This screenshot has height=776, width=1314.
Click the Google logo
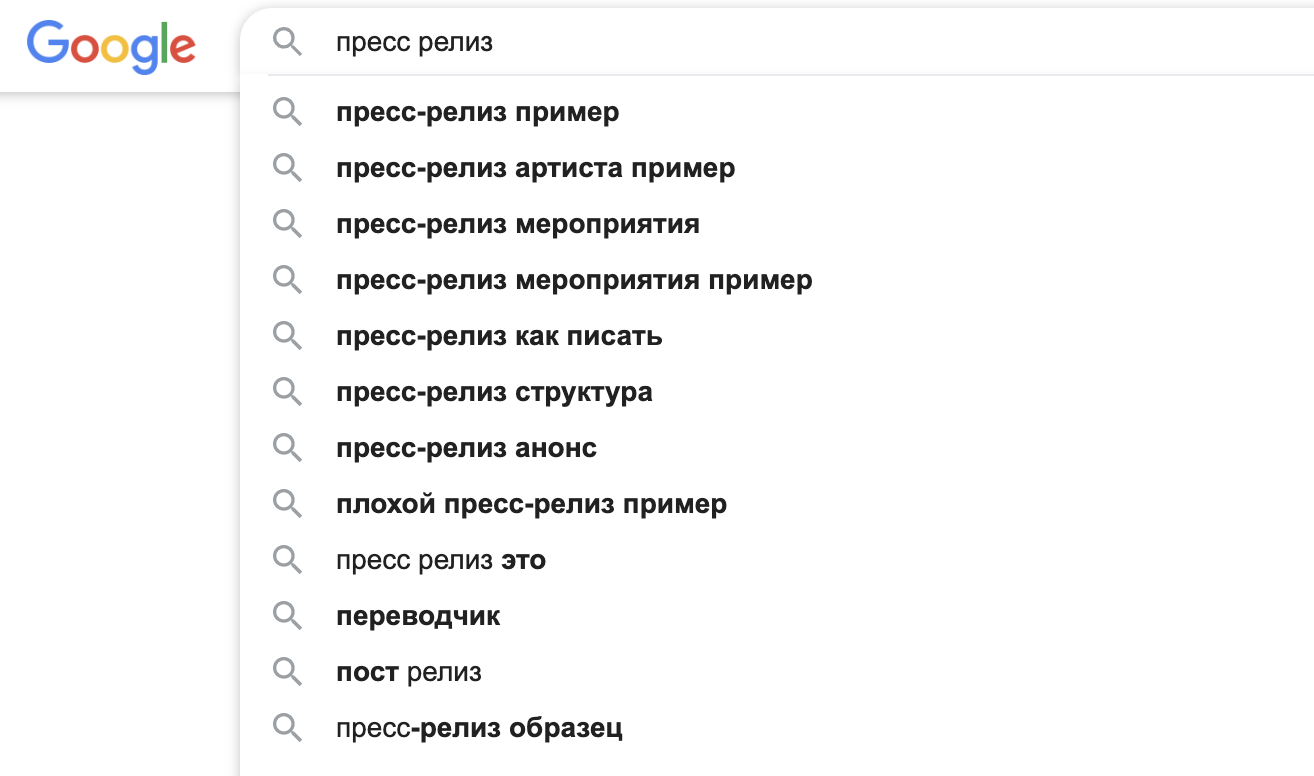coord(111,46)
